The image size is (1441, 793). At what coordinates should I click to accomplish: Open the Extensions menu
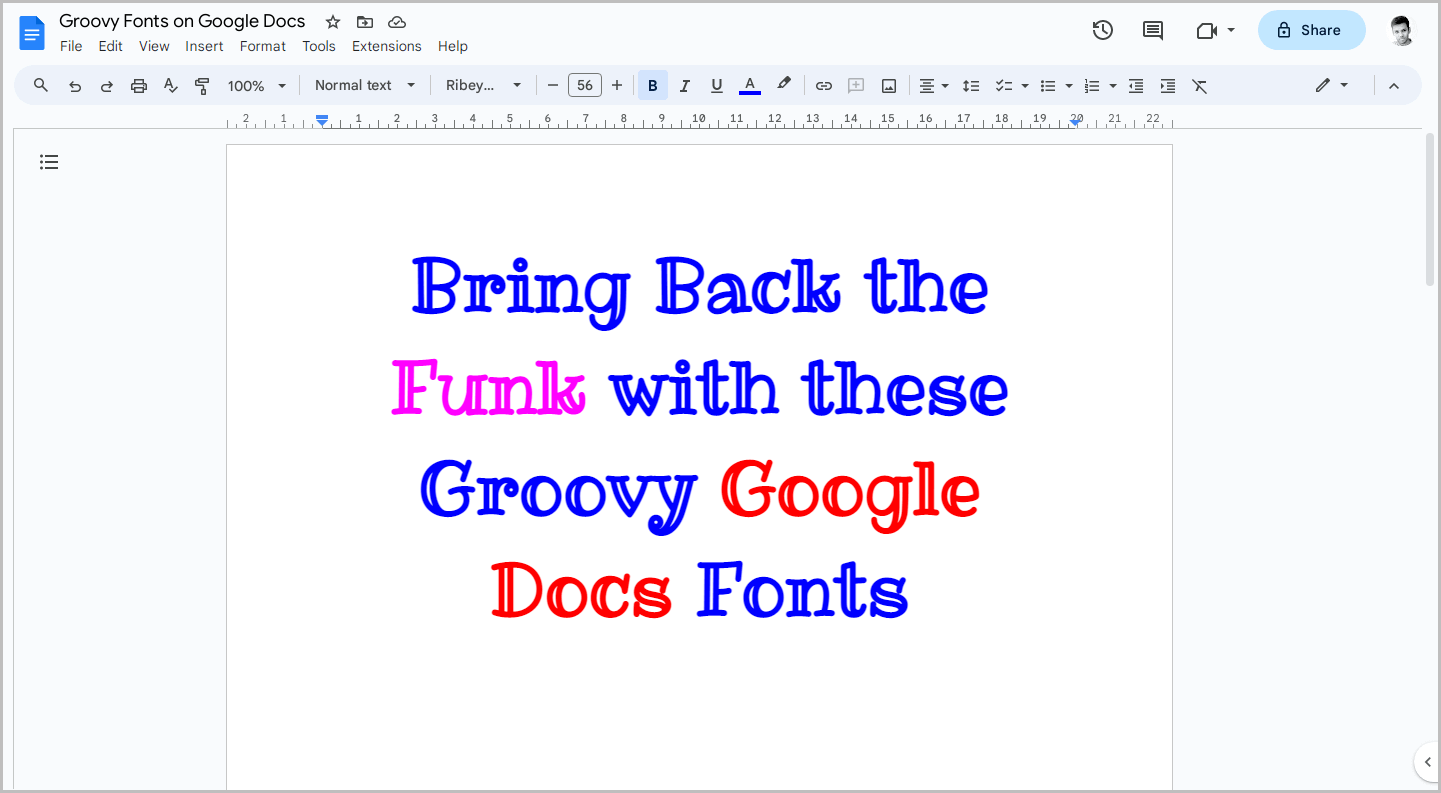pyautogui.click(x=386, y=46)
